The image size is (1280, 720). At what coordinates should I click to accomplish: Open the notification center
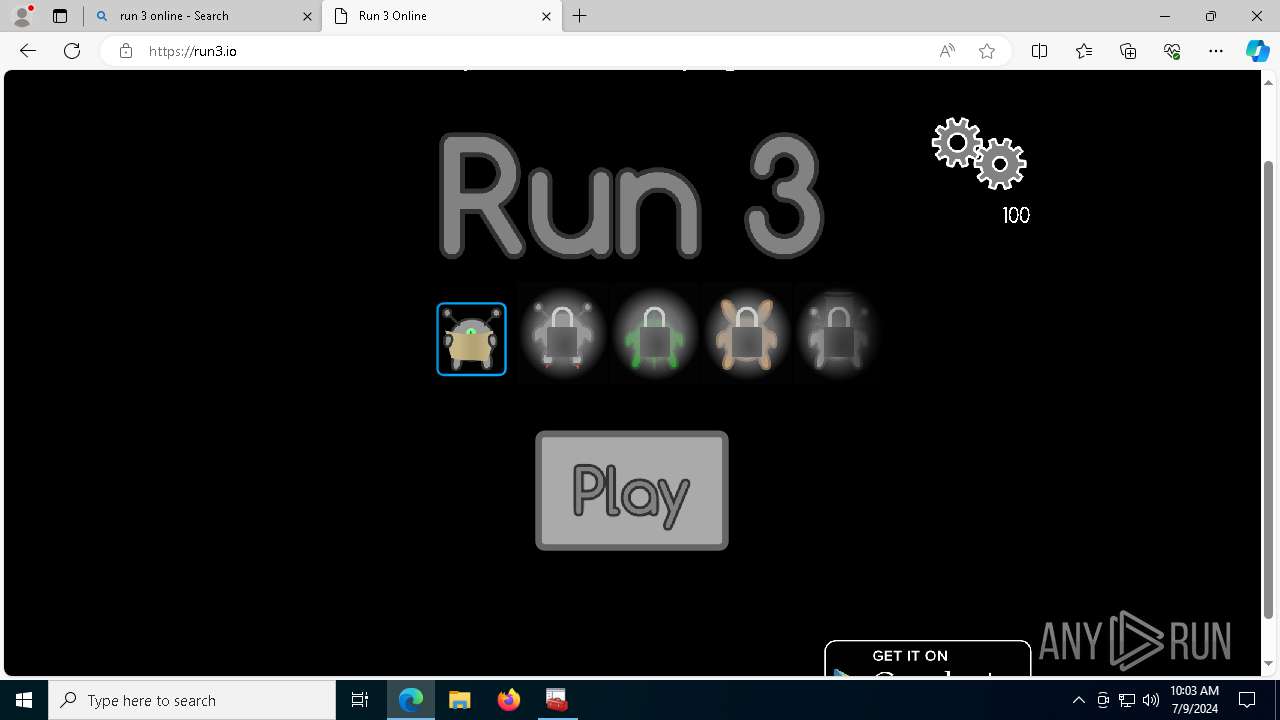(x=1248, y=700)
